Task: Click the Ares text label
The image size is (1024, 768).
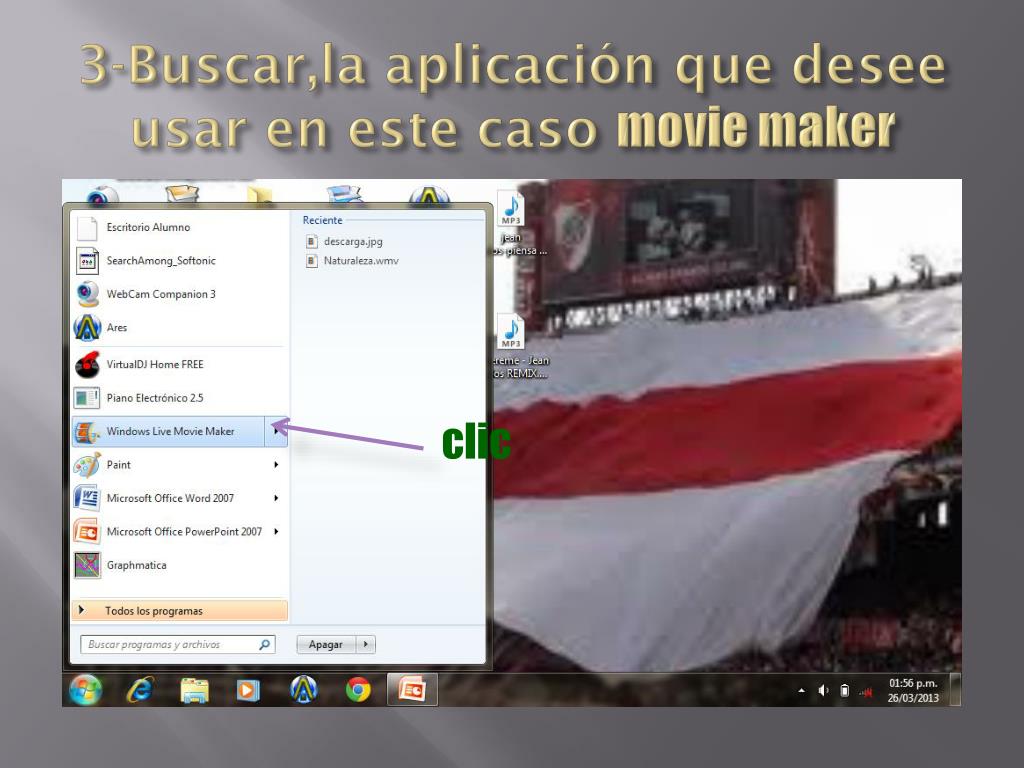Action: [x=117, y=328]
